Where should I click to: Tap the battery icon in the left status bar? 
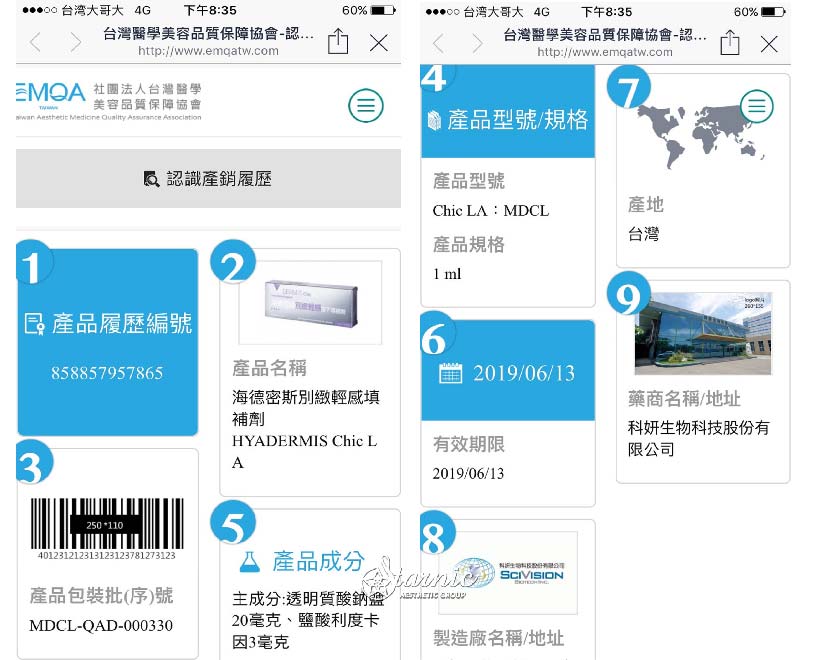pos(384,10)
